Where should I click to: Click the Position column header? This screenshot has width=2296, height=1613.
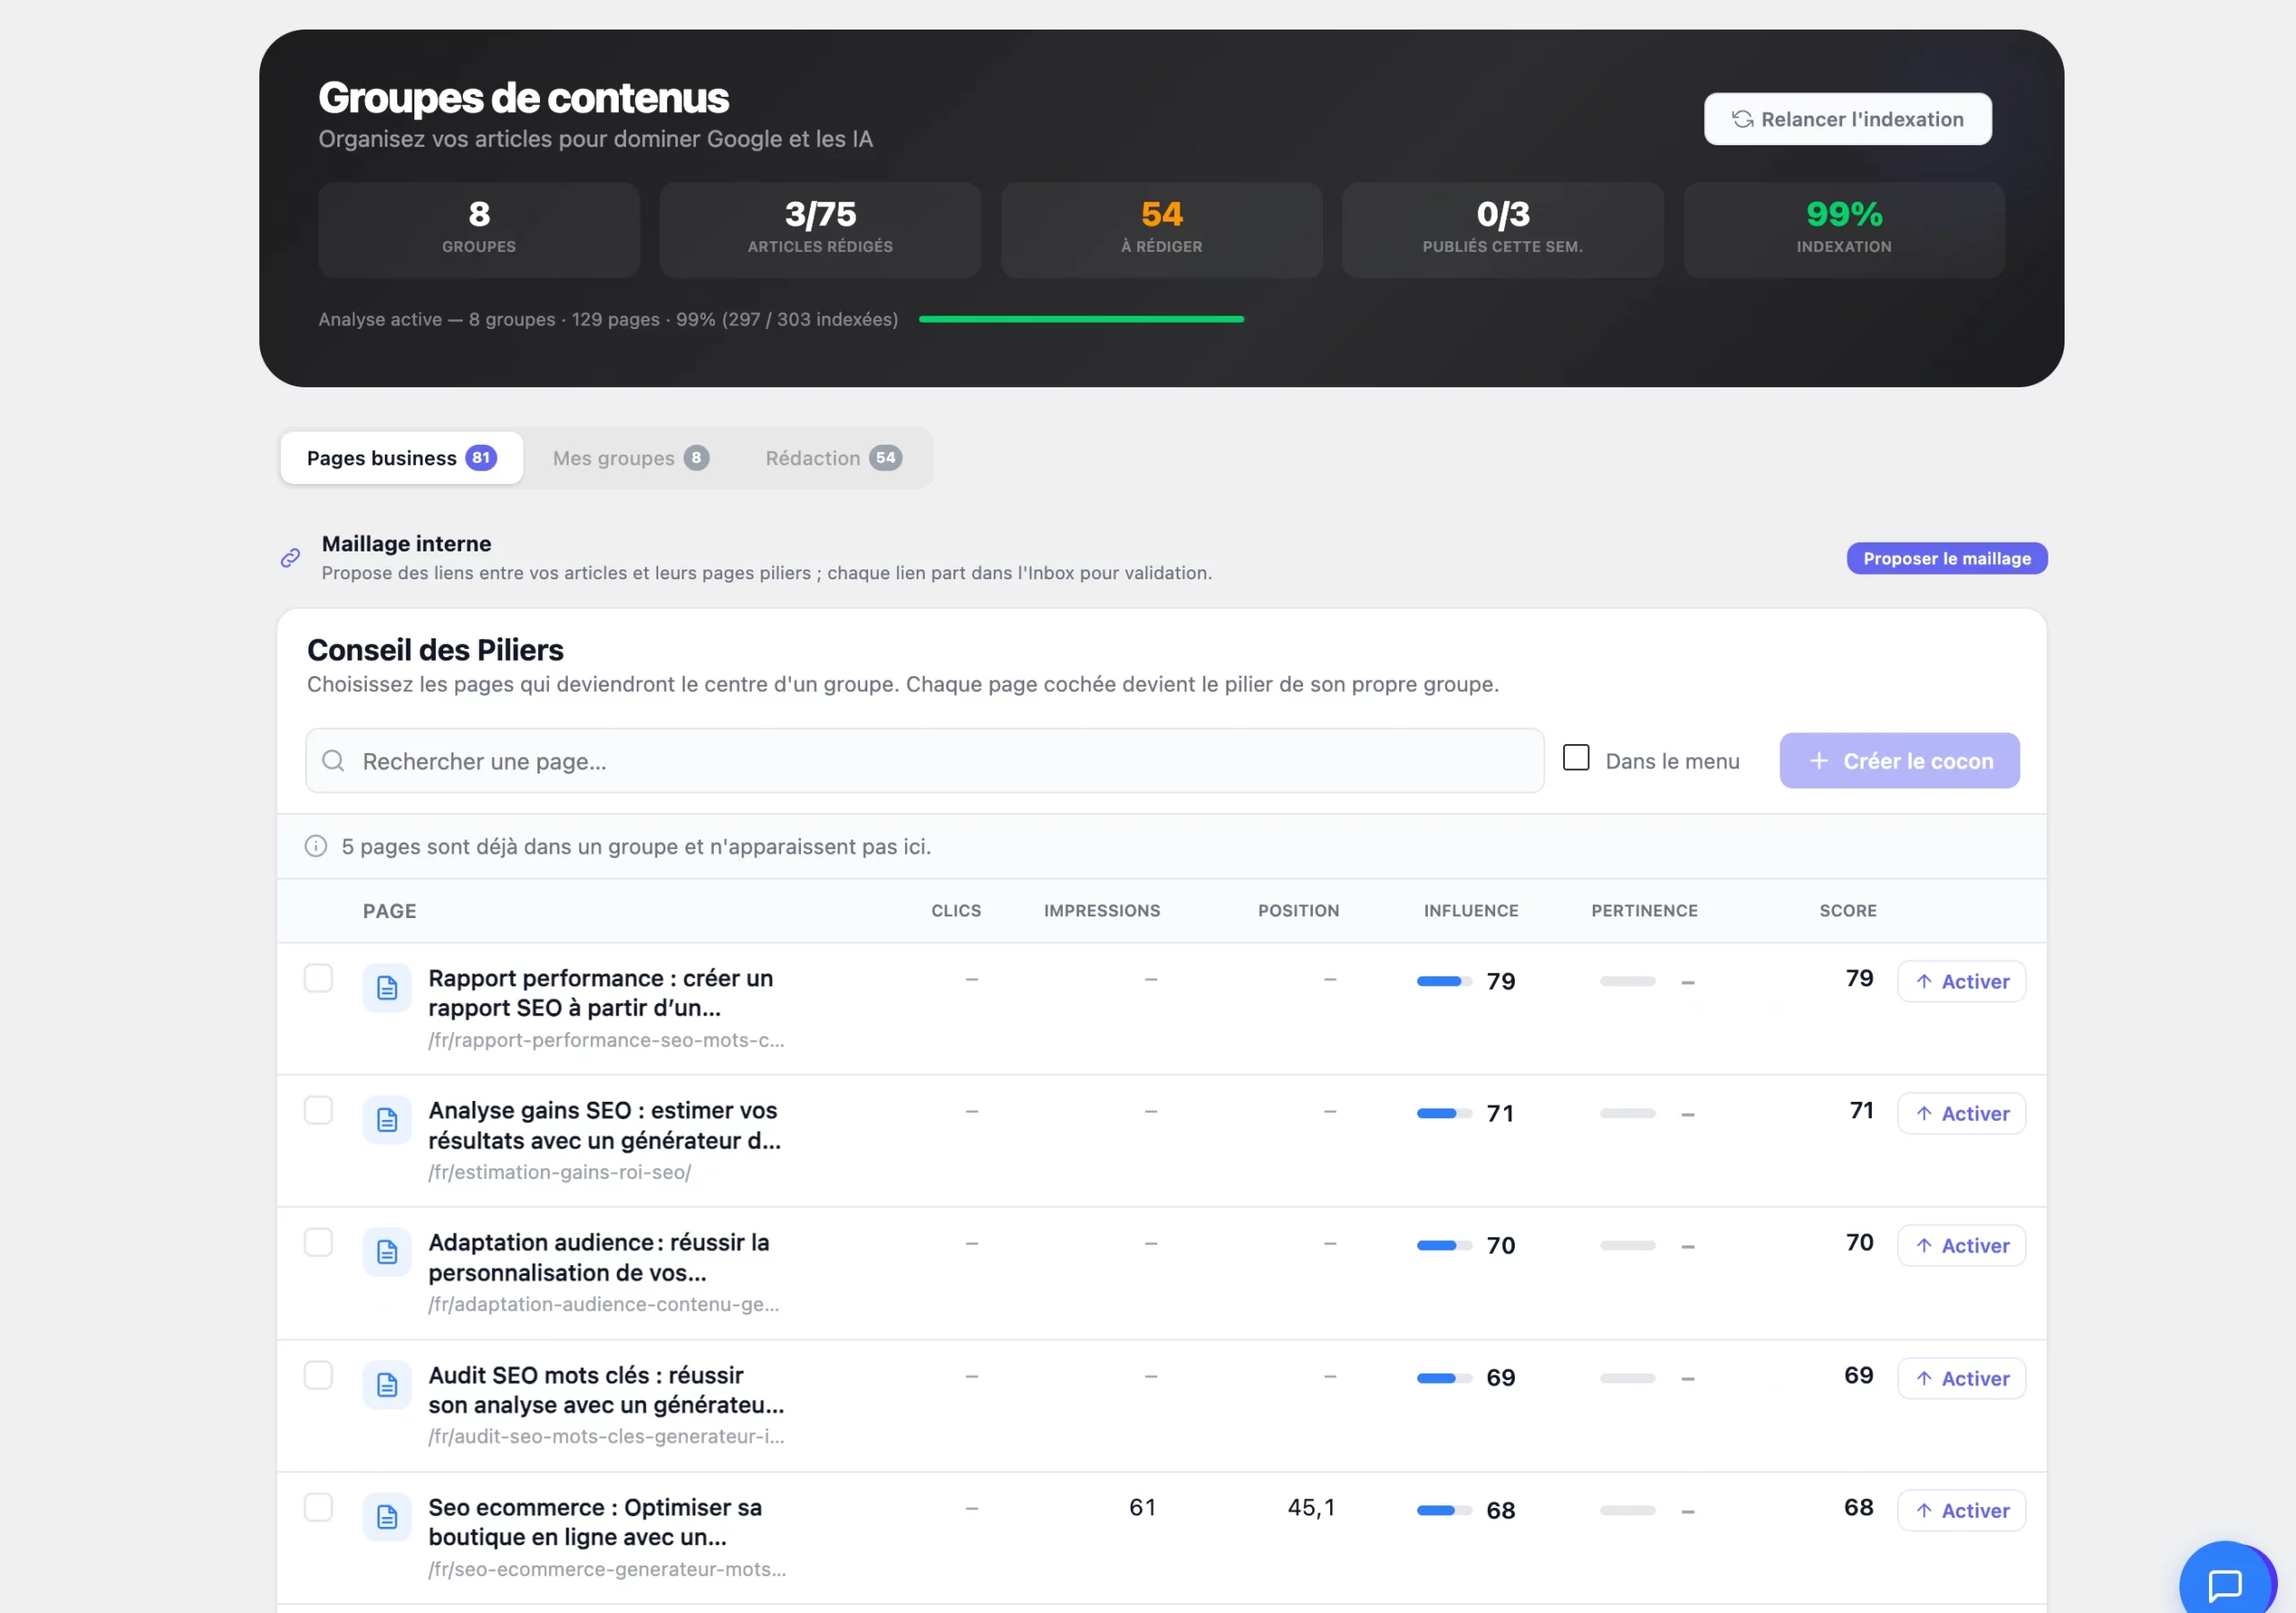click(x=1298, y=910)
